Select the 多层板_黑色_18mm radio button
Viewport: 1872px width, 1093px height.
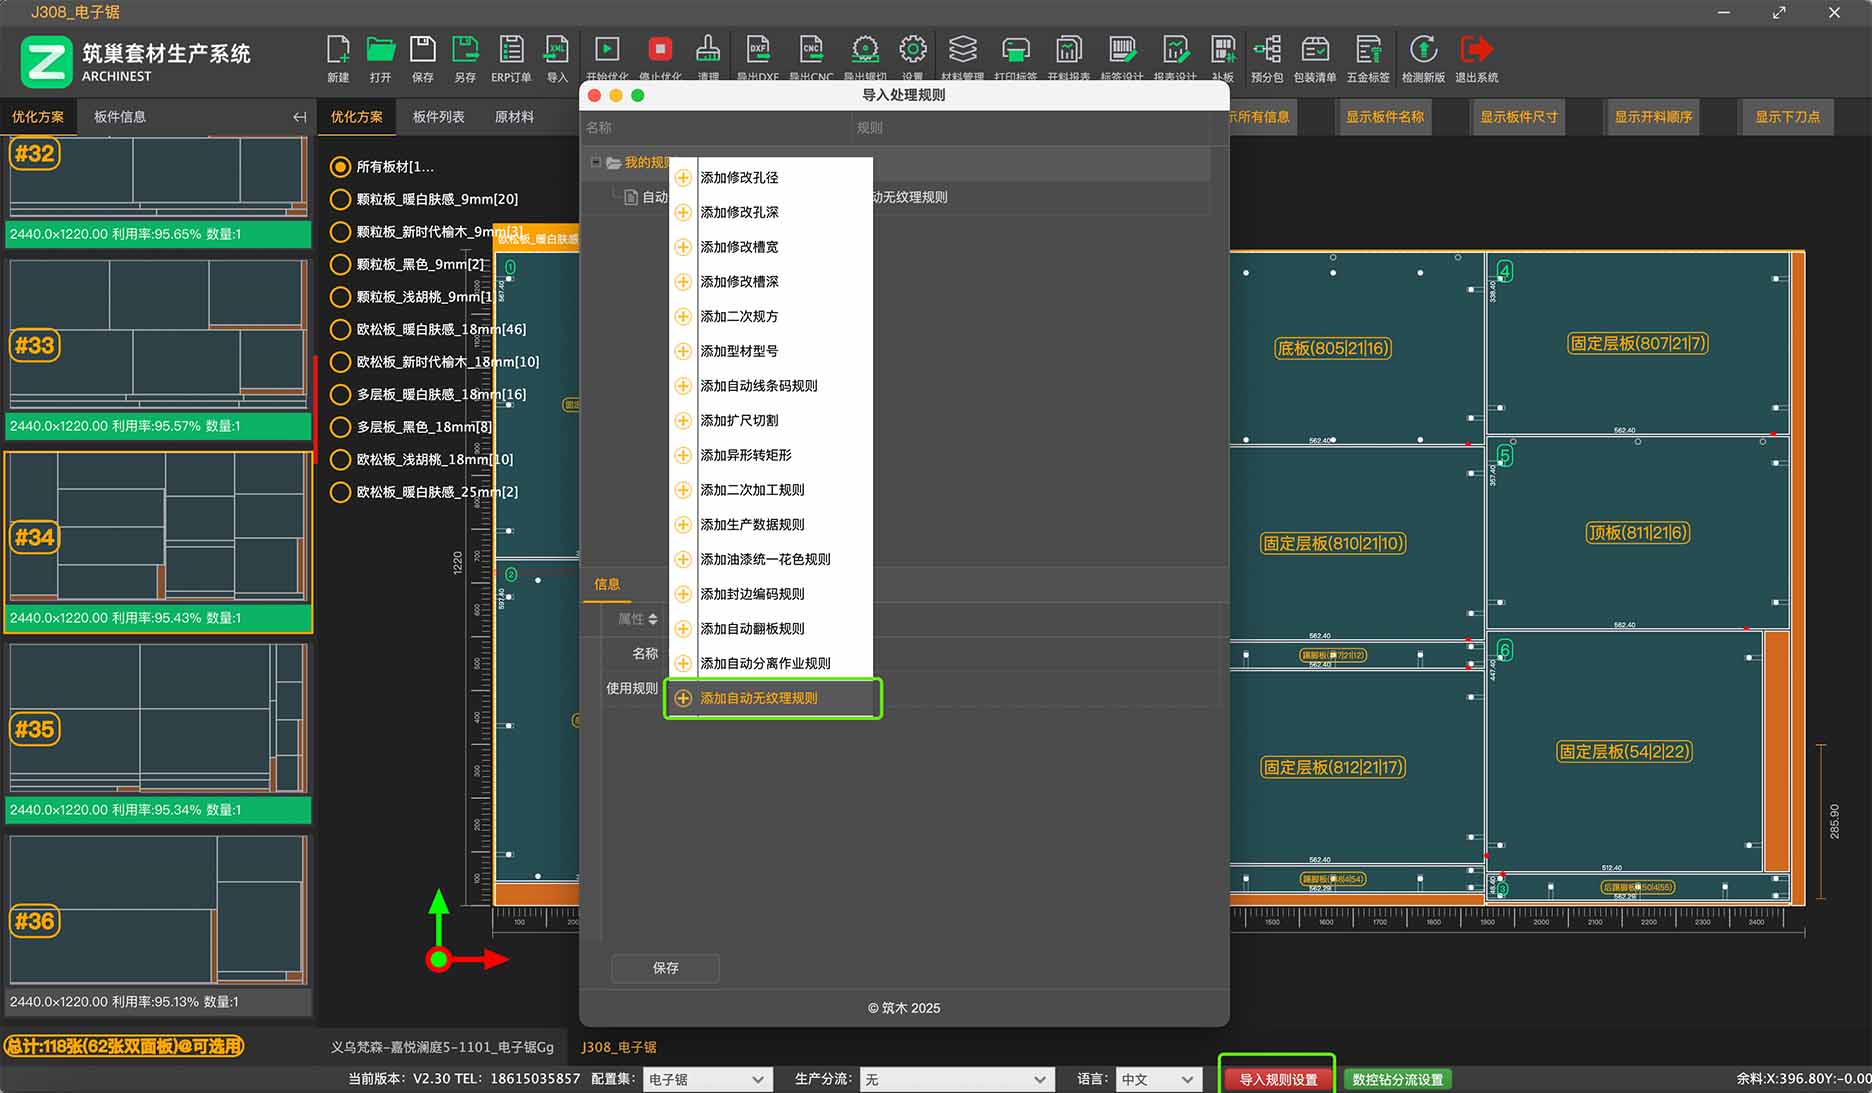tap(340, 427)
